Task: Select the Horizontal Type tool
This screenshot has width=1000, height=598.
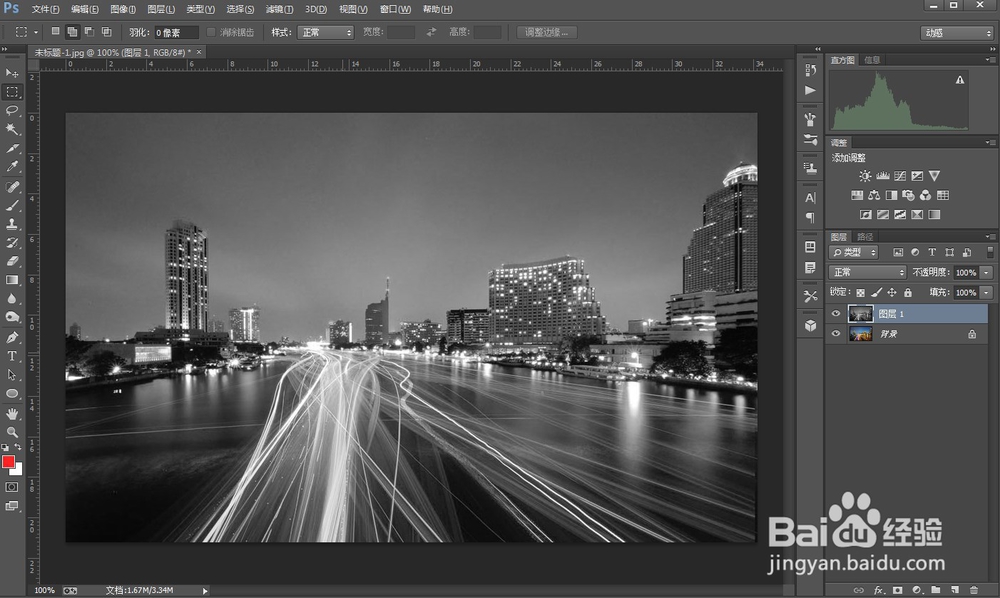Action: coord(11,356)
